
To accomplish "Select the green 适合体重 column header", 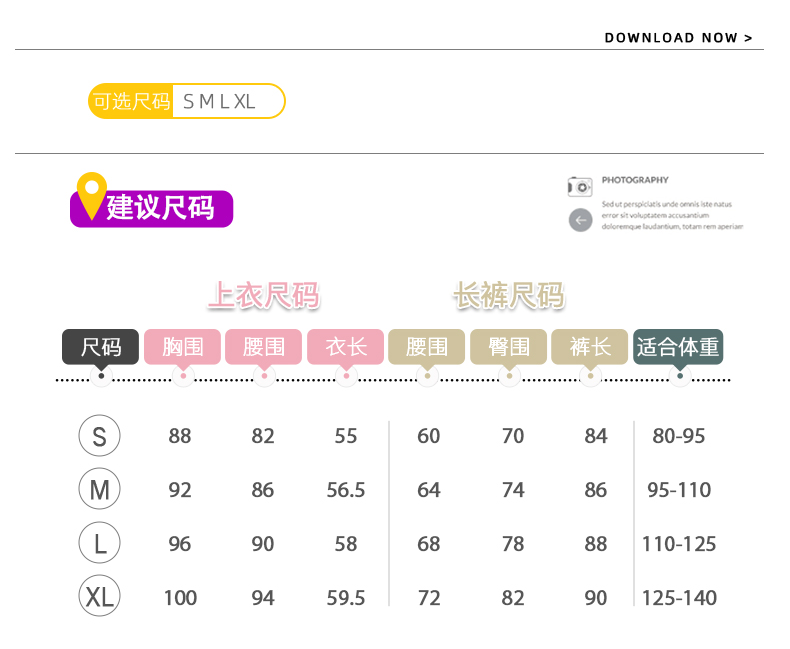I will pyautogui.click(x=678, y=347).
